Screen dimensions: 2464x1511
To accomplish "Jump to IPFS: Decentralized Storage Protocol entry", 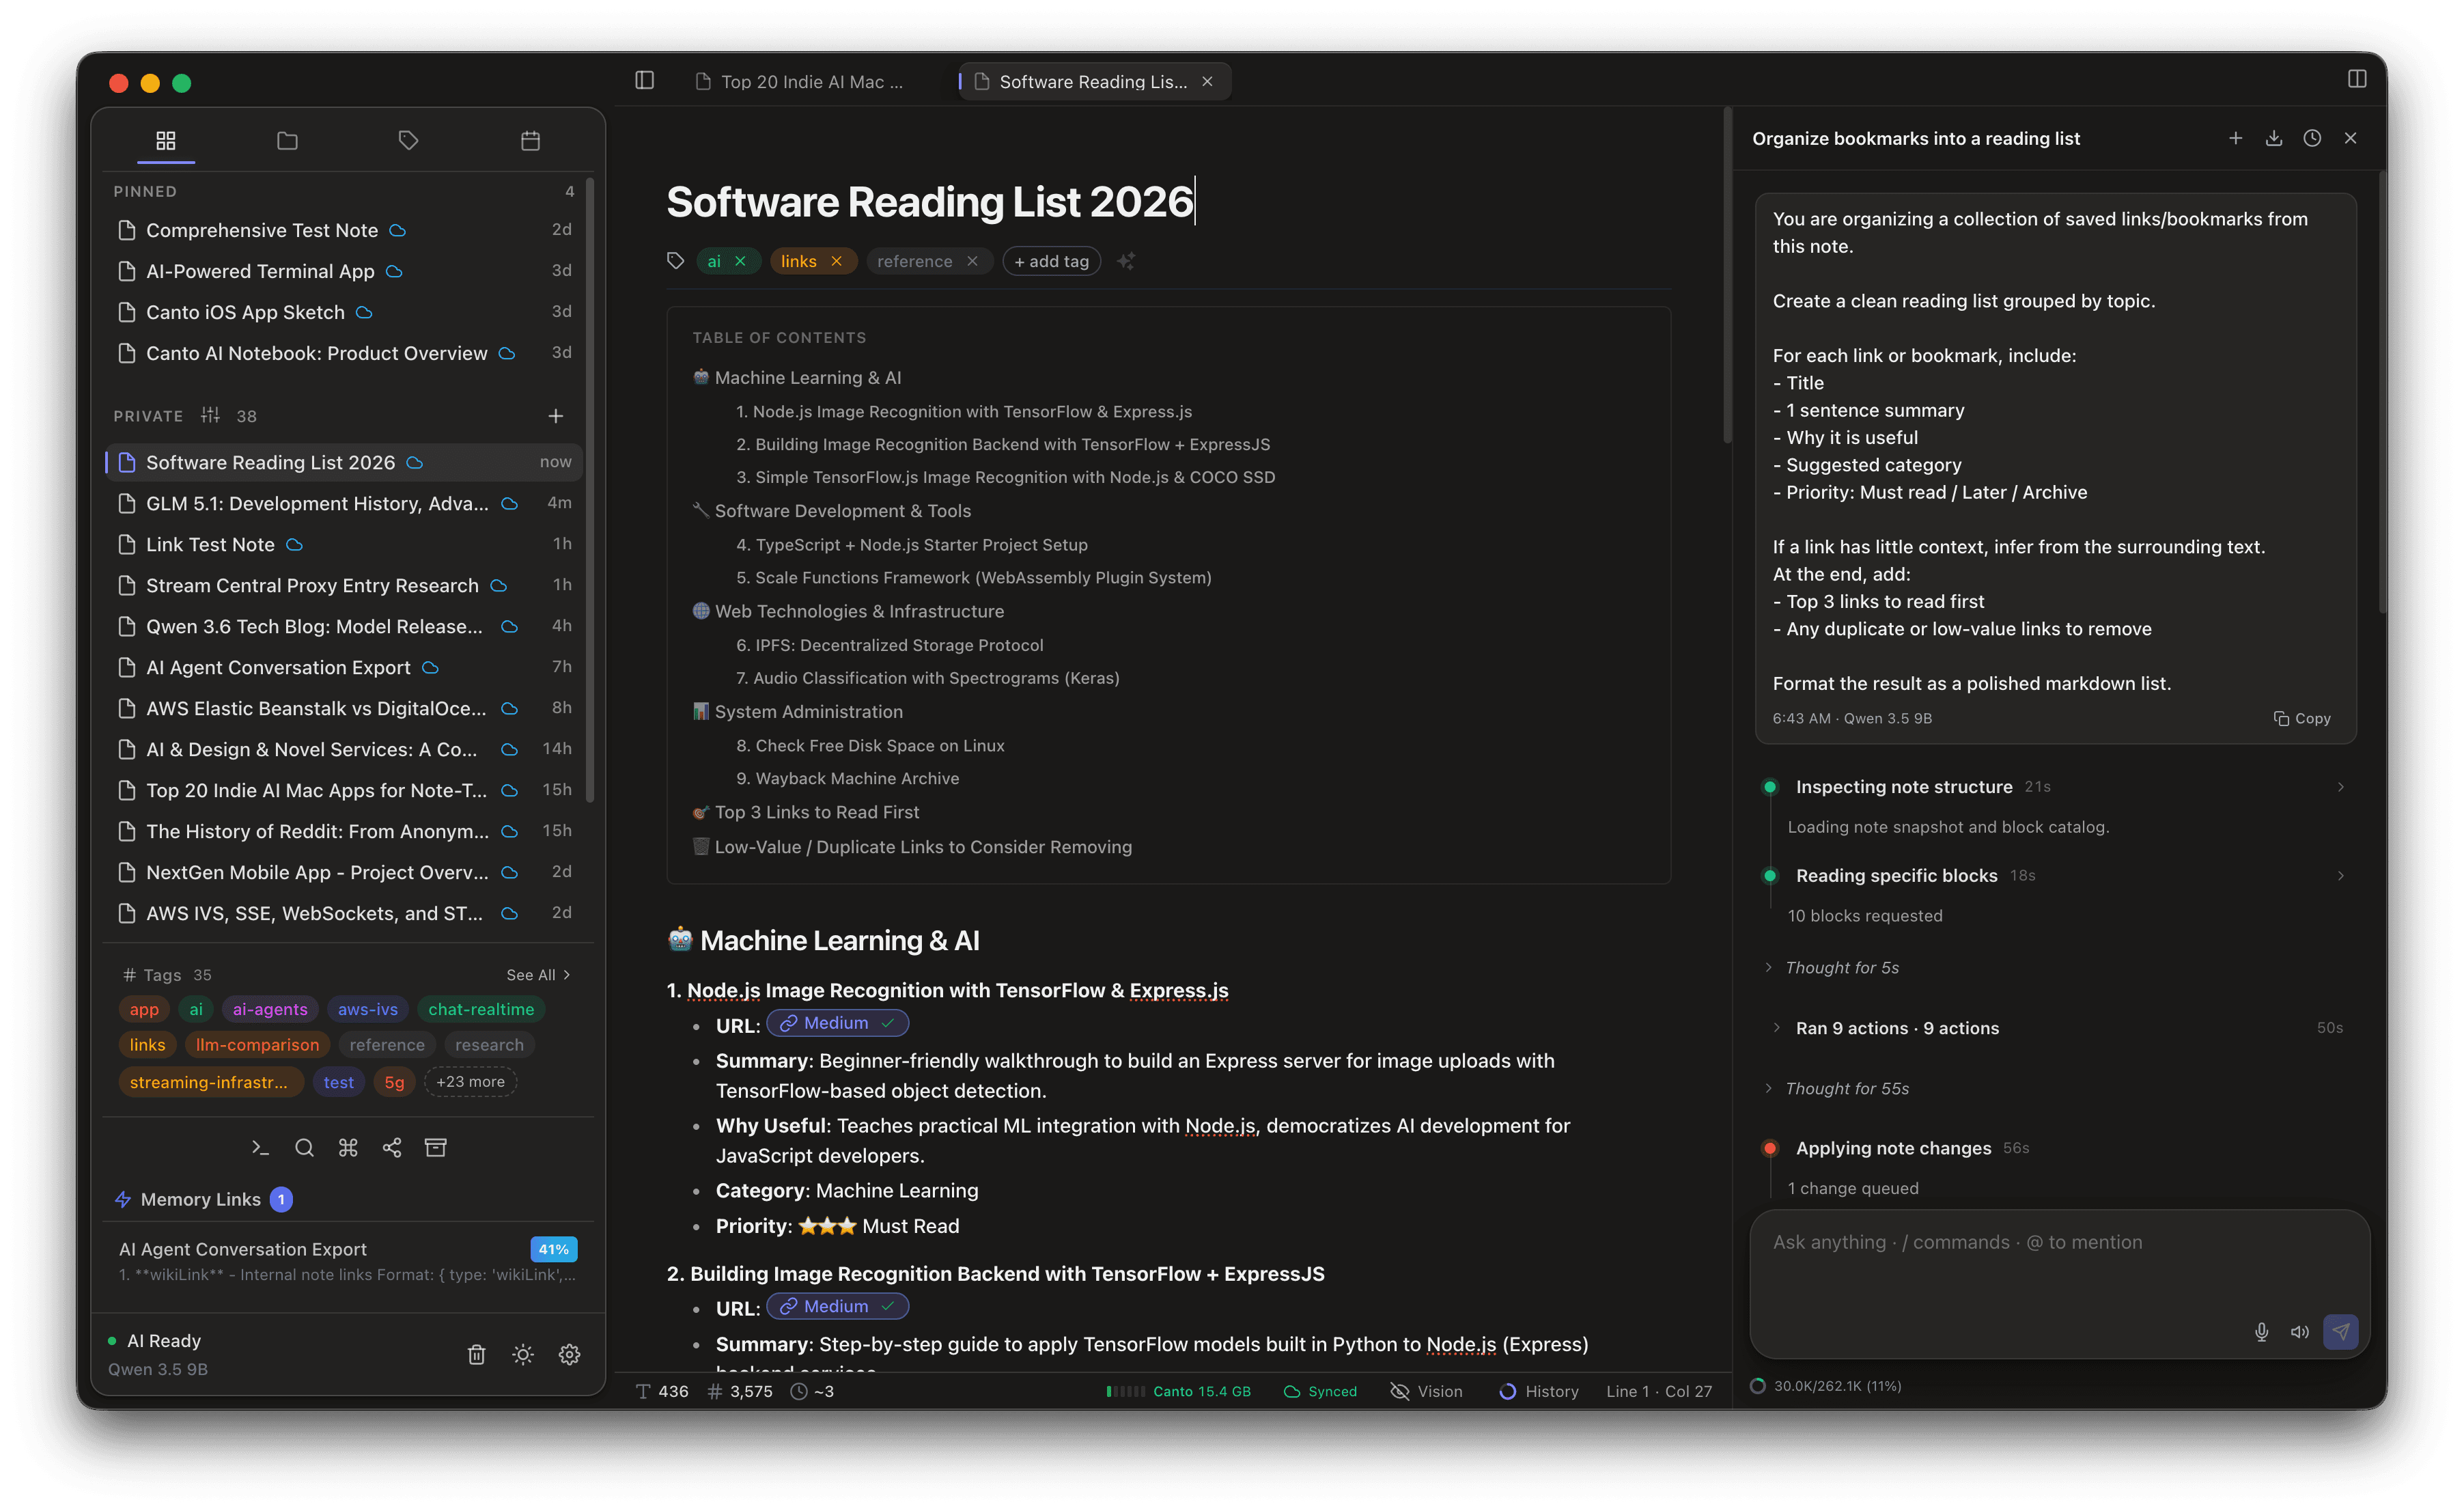I will tap(889, 645).
